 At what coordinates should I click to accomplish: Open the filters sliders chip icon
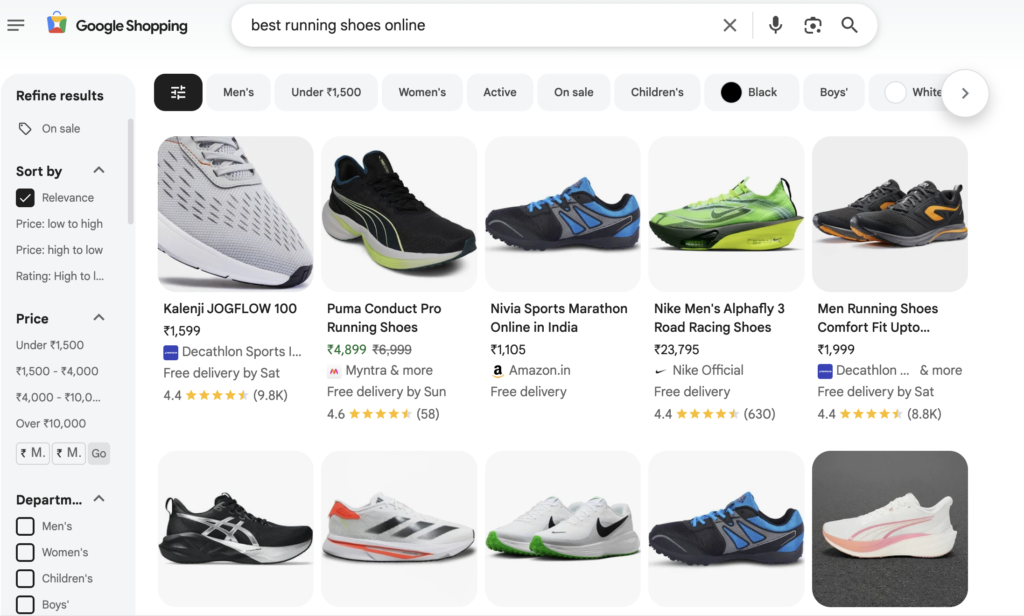tap(177, 91)
